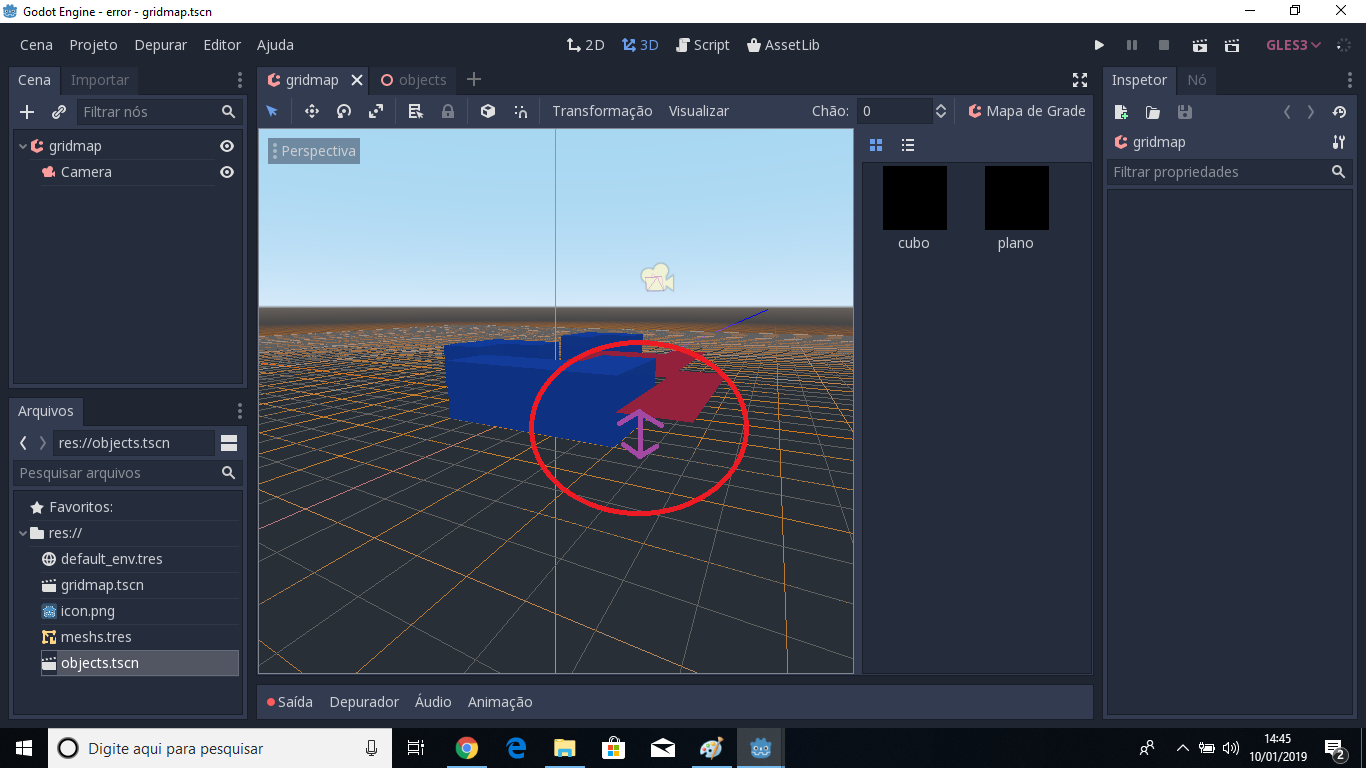Hide the gridmap node with its eye icon
1366x768 pixels.
click(227, 145)
